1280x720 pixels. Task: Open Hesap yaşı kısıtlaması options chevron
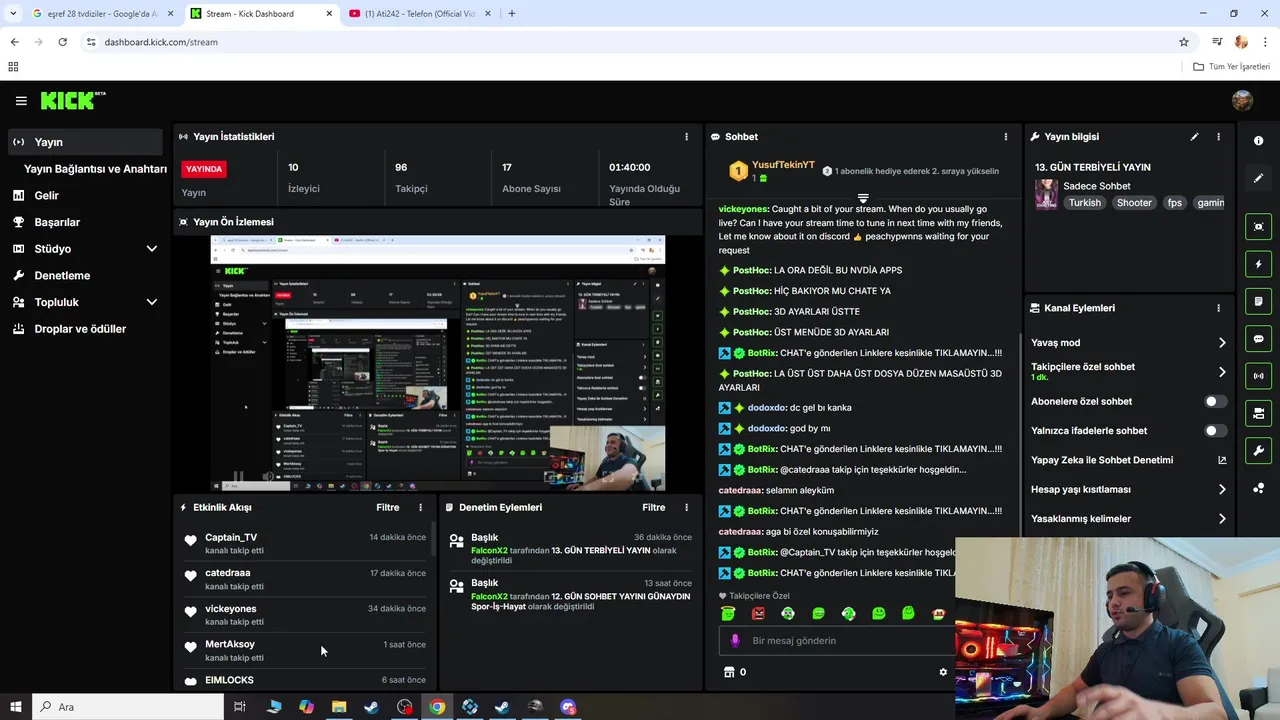tap(1221, 490)
